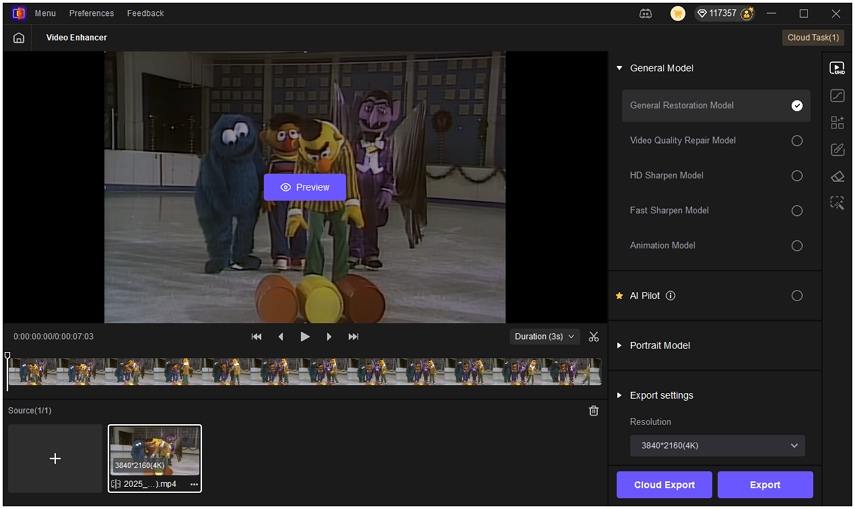Select General Restoration Model

pyautogui.click(x=716, y=105)
